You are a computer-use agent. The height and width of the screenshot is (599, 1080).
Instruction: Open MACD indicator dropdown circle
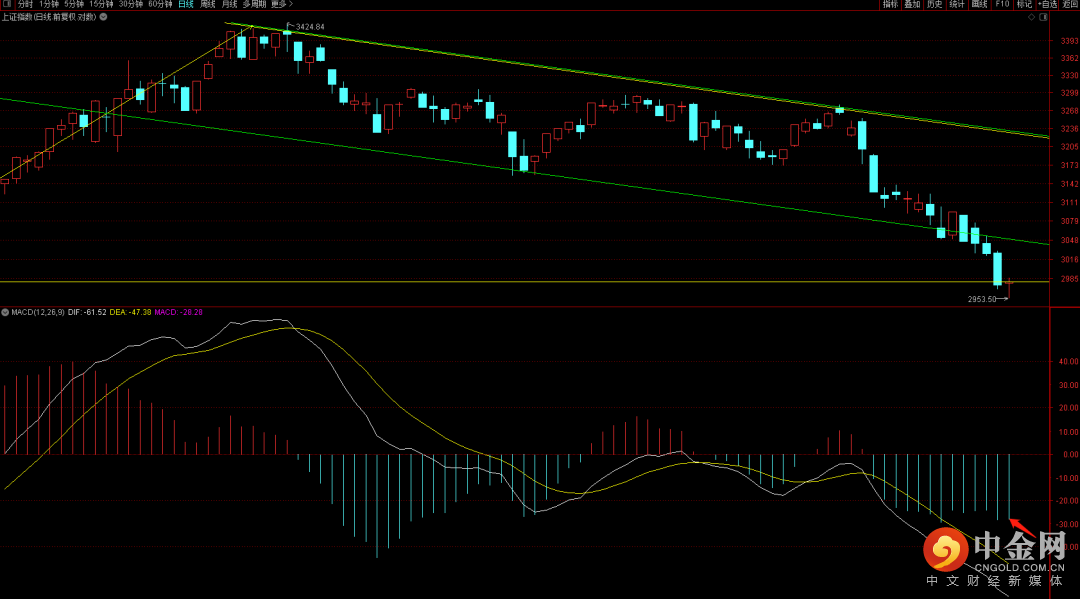(x=5, y=313)
